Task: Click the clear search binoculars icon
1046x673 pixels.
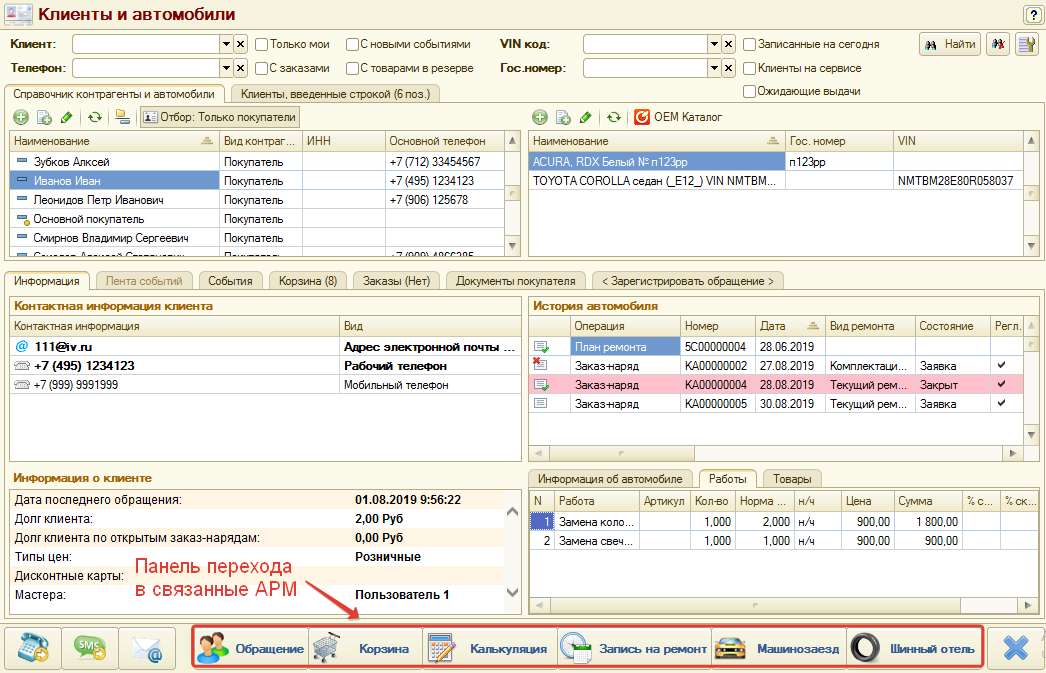Action: click(998, 44)
